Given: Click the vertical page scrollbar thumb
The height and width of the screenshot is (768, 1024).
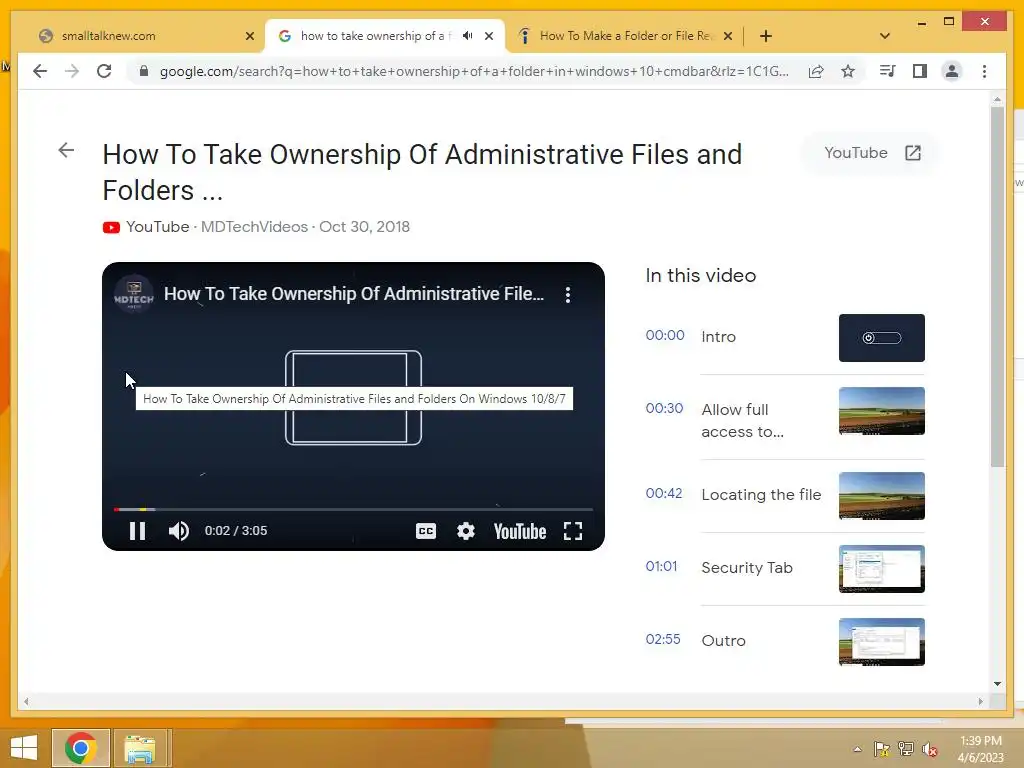Looking at the screenshot, I should [997, 287].
